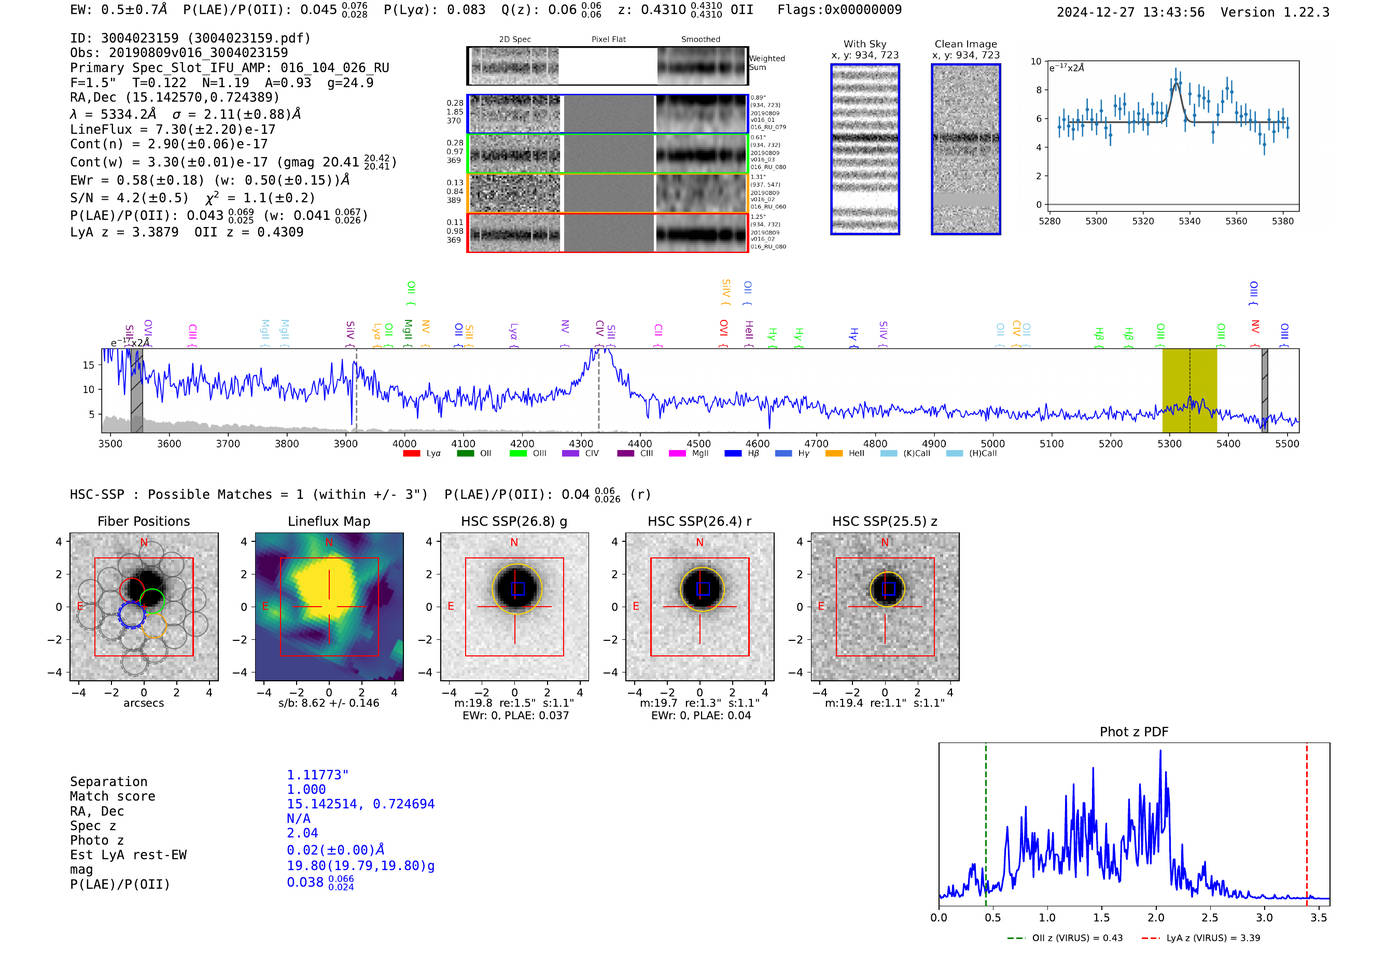Click the blue RA, Dec value 15.142514, 0.724694
Viewport: 1400px width, 953px height.
click(x=361, y=804)
